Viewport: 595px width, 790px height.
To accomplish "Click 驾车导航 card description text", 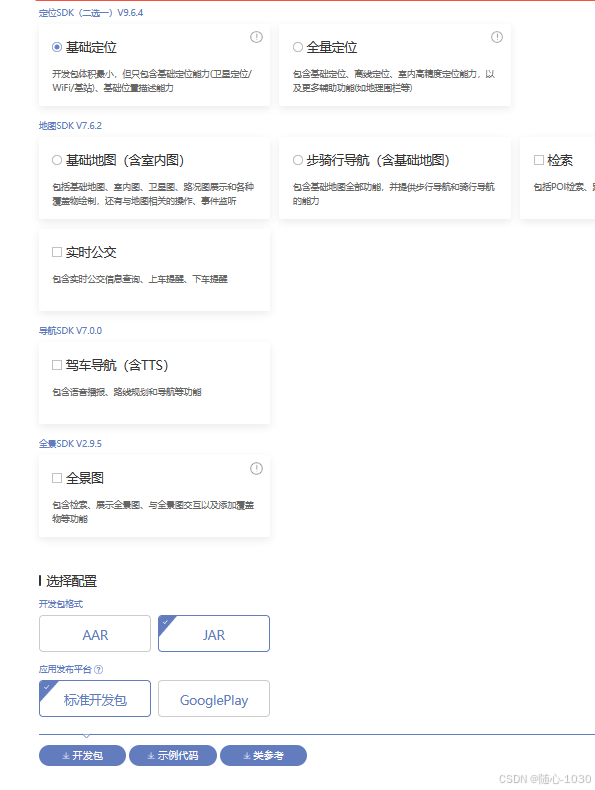I will 126,391.
